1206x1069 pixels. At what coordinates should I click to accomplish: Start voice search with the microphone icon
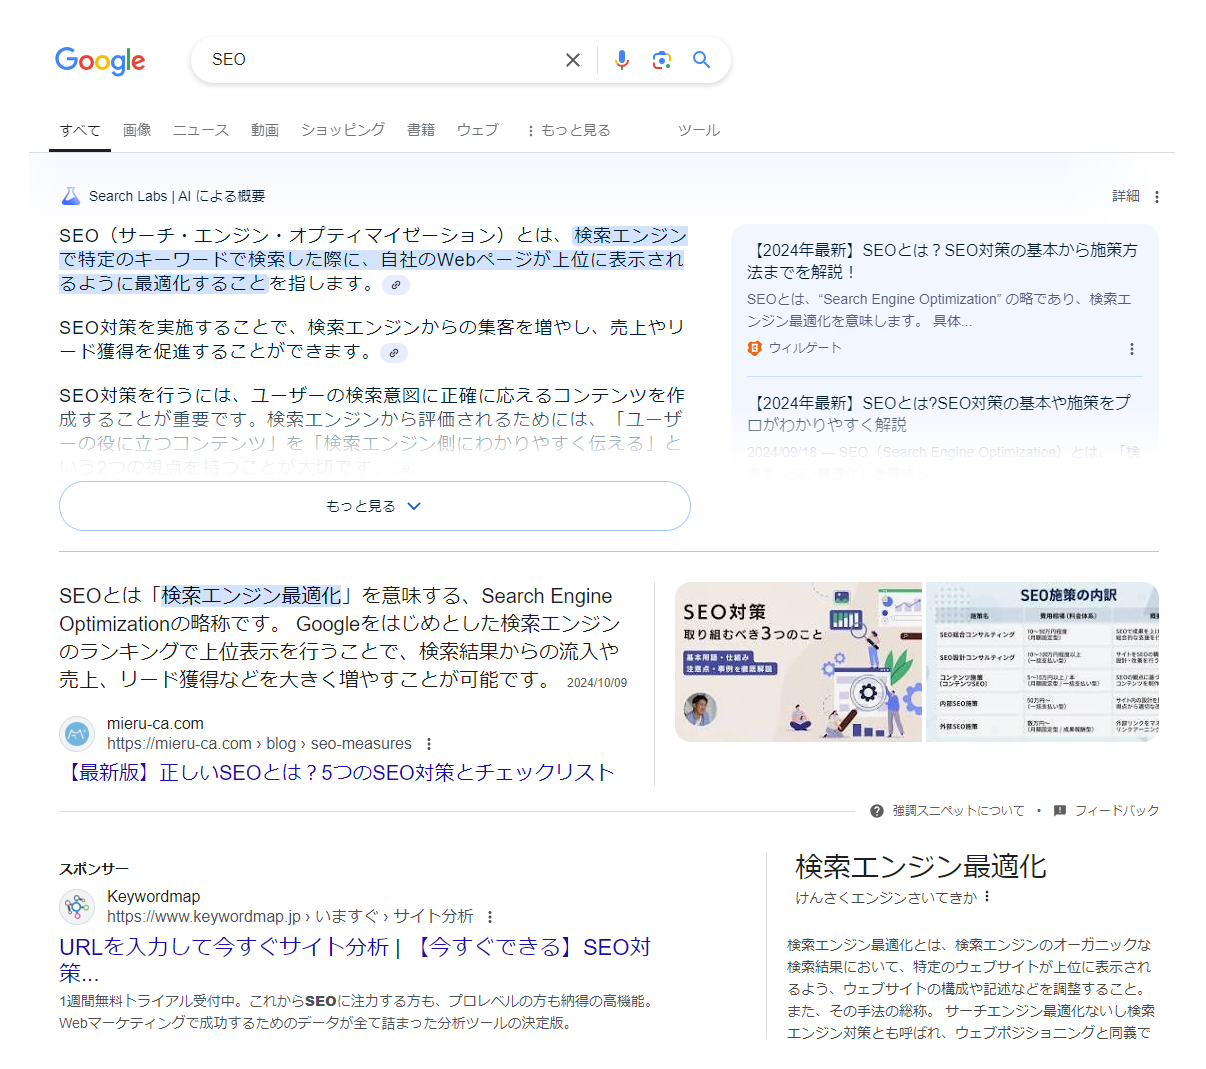point(622,60)
